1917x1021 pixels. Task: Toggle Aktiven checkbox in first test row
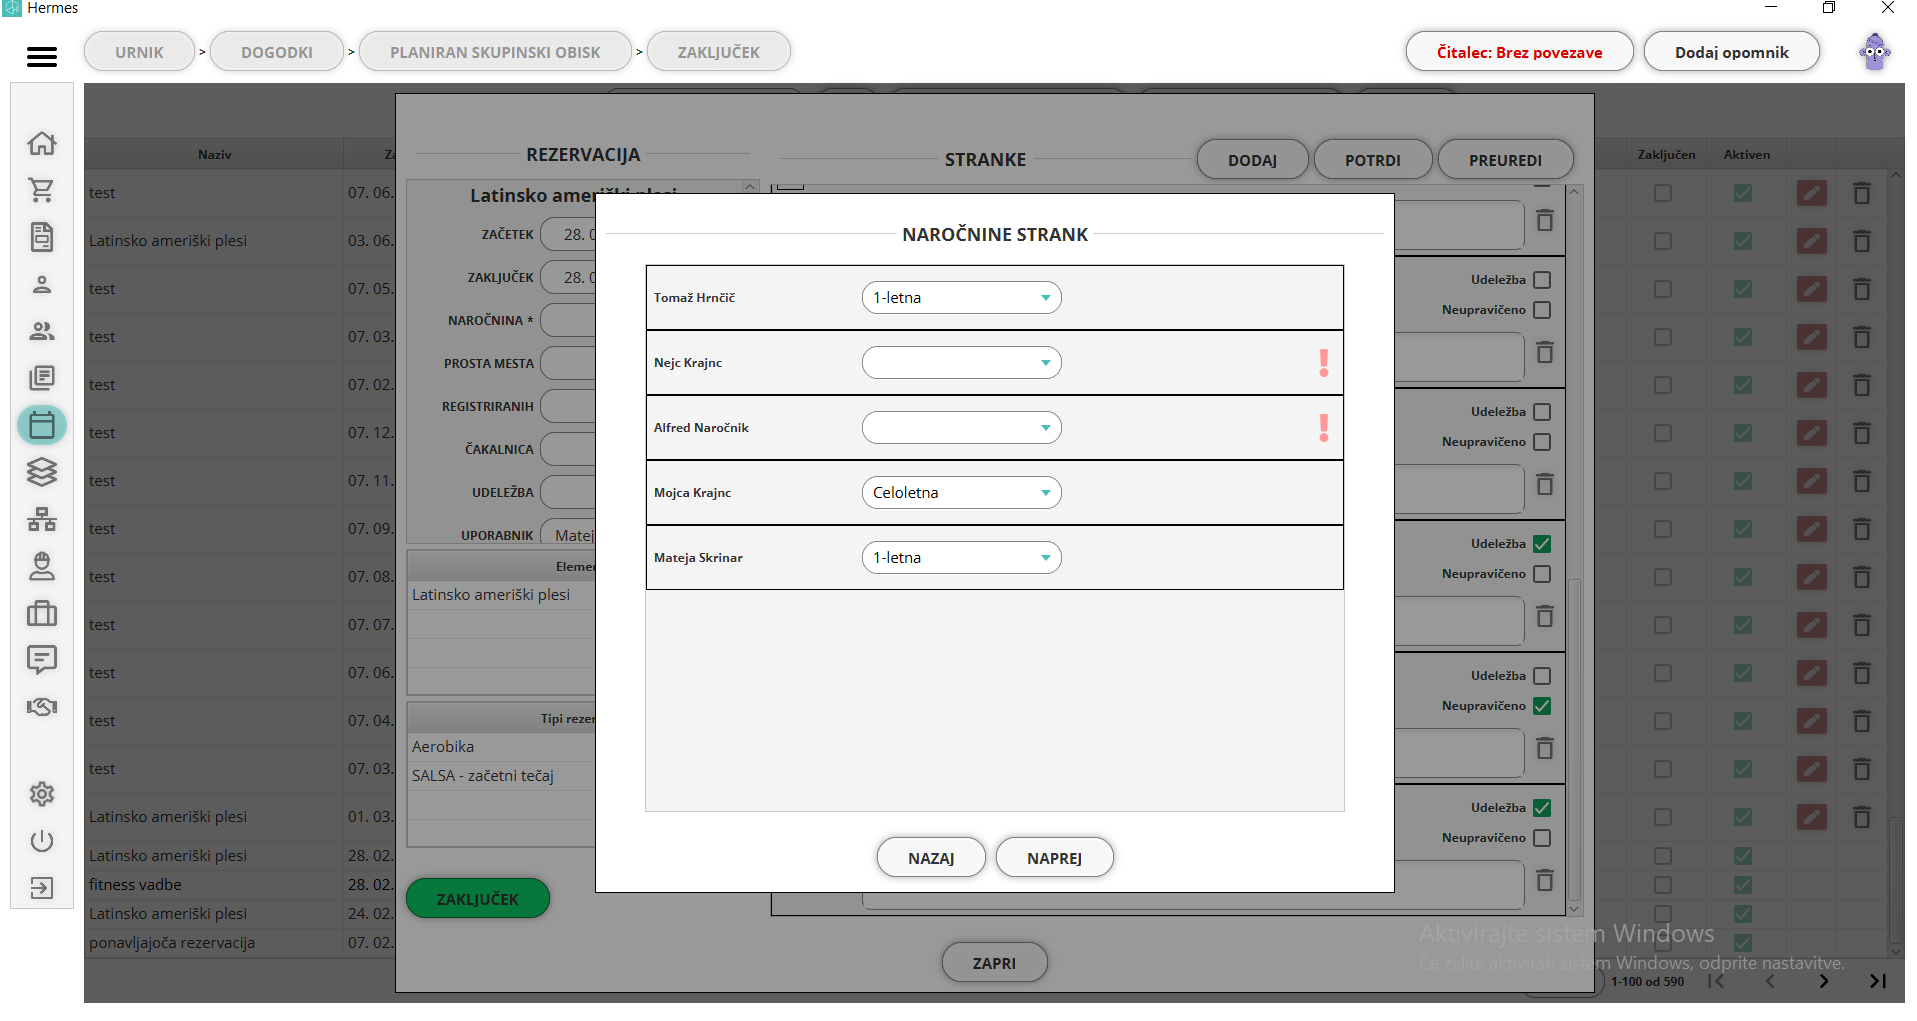[x=1742, y=193]
